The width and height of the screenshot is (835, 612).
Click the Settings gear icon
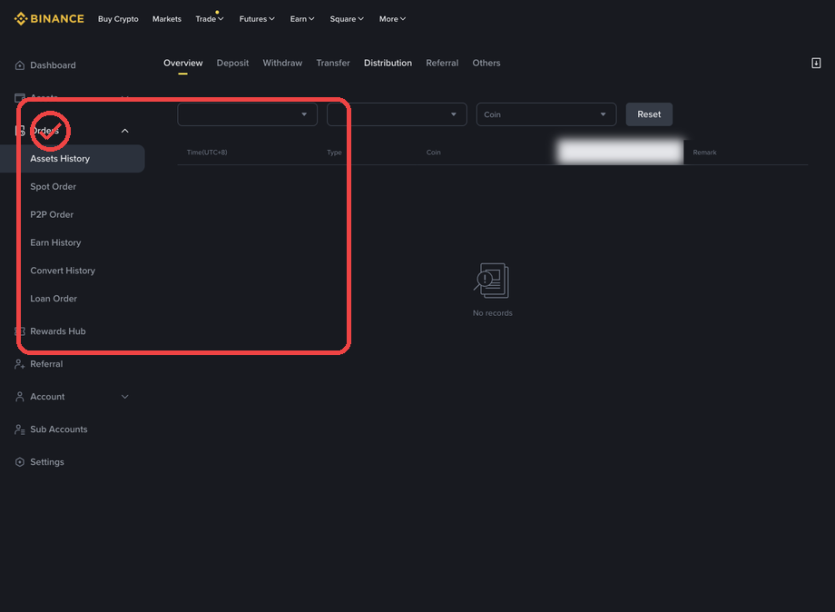(20, 462)
